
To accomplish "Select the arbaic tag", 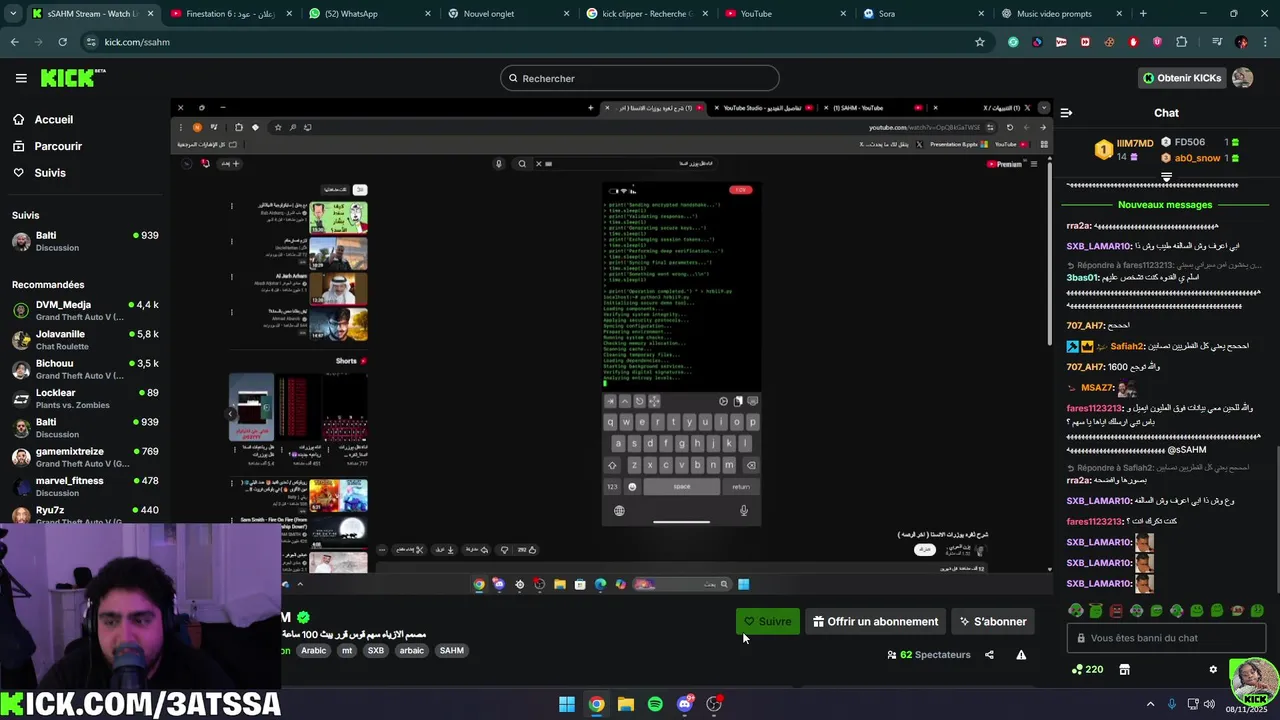I will [412, 650].
